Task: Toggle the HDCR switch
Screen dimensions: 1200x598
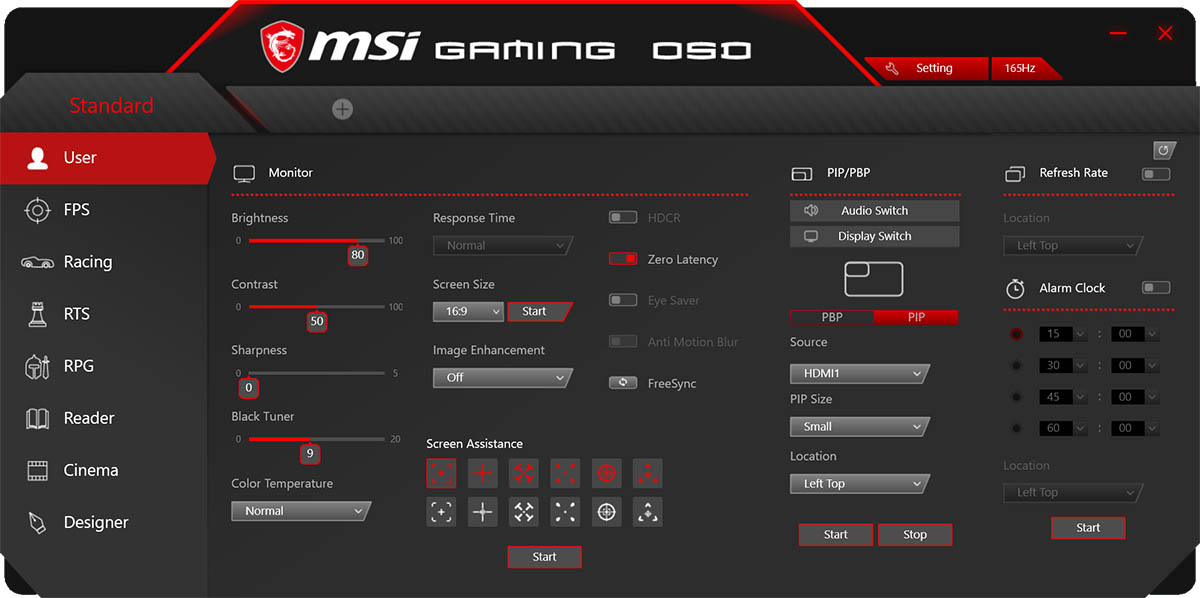Action: 623,217
